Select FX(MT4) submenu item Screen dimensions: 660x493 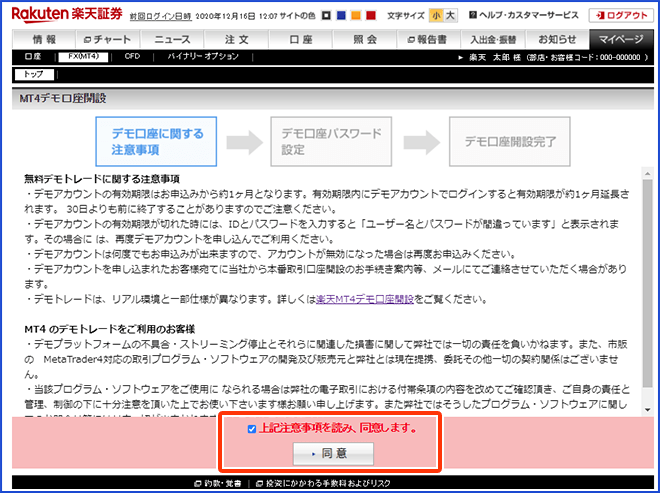pos(83,57)
